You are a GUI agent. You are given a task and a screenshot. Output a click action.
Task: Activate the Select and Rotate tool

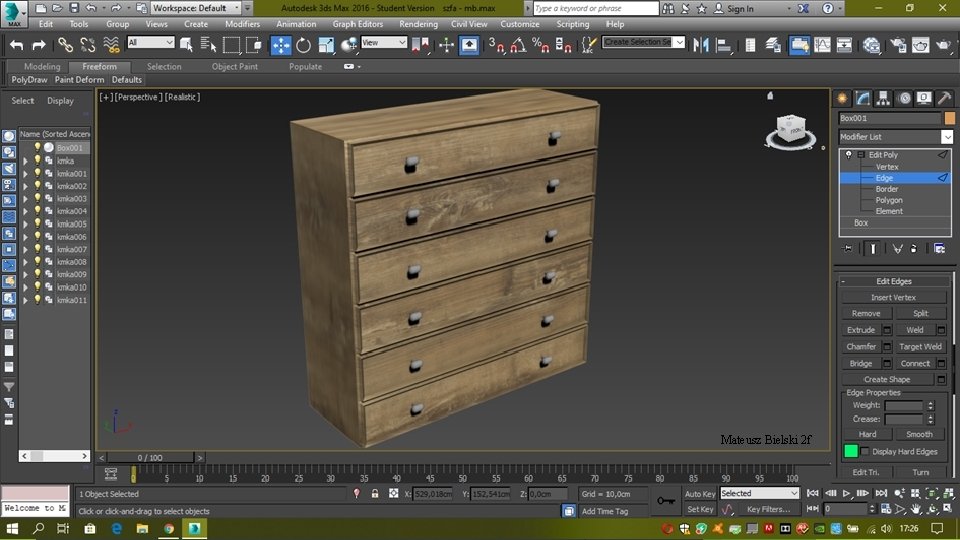click(304, 45)
